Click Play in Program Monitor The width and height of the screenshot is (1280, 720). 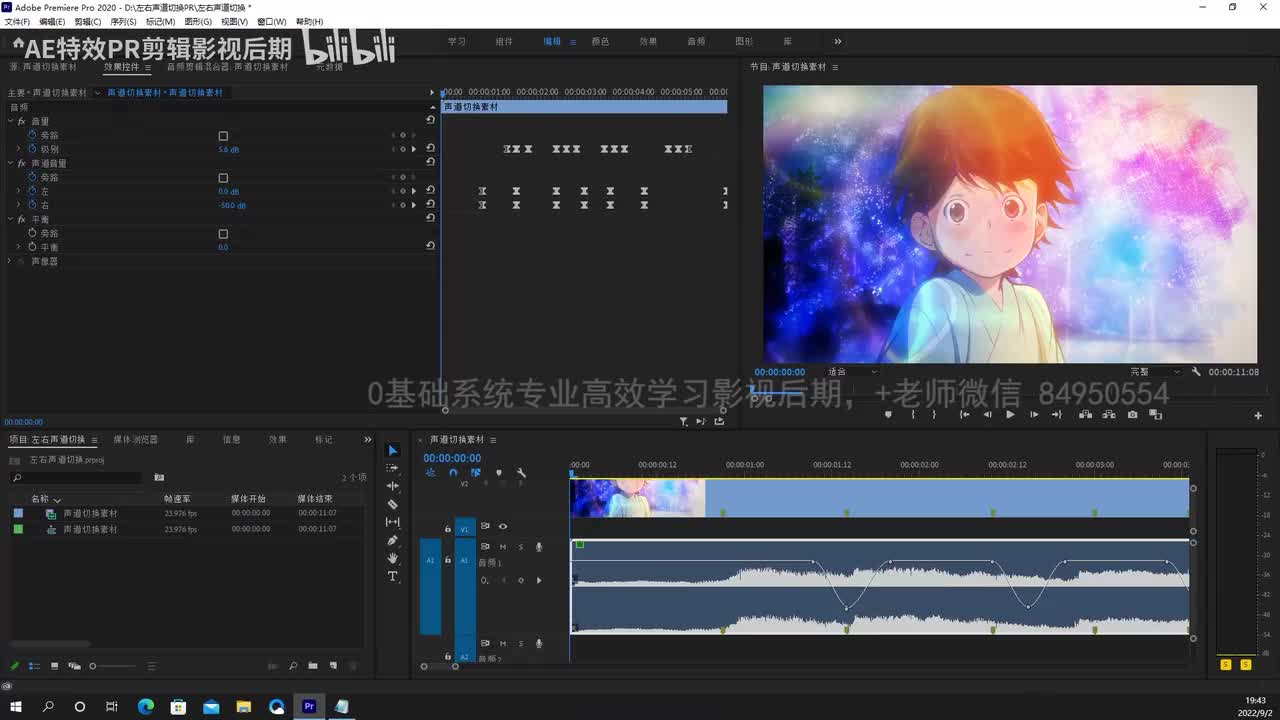tap(1010, 414)
